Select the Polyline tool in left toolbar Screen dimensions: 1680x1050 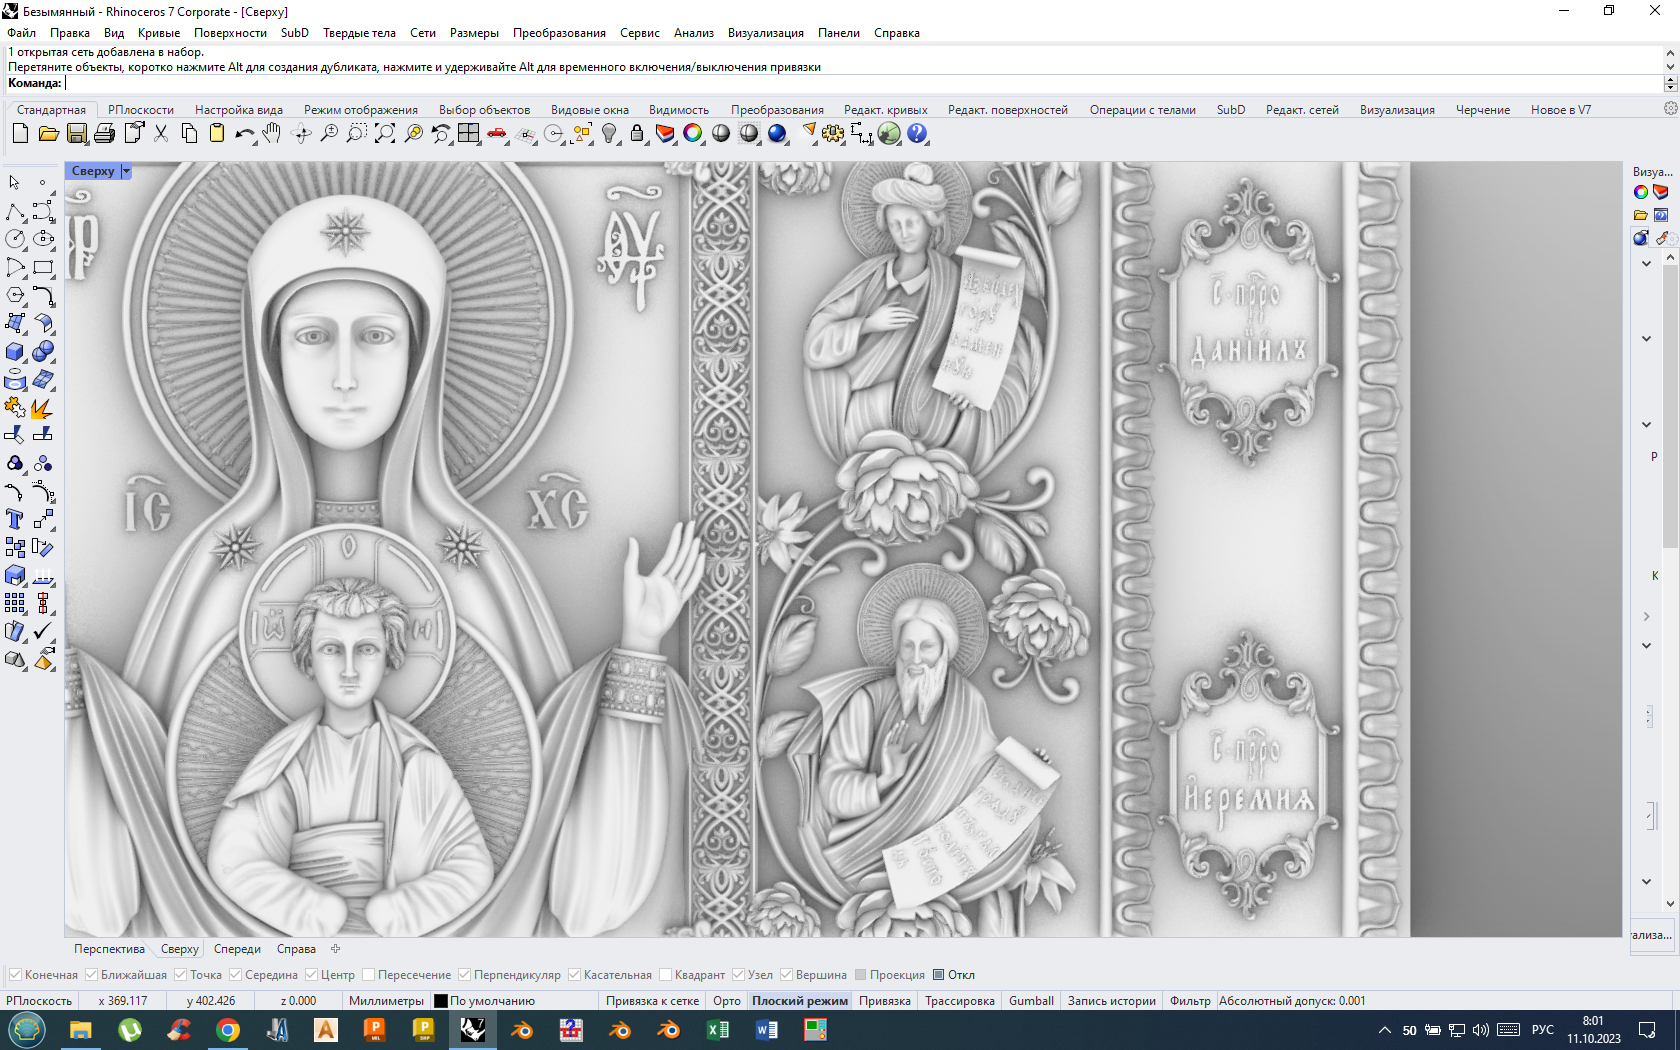click(15, 211)
